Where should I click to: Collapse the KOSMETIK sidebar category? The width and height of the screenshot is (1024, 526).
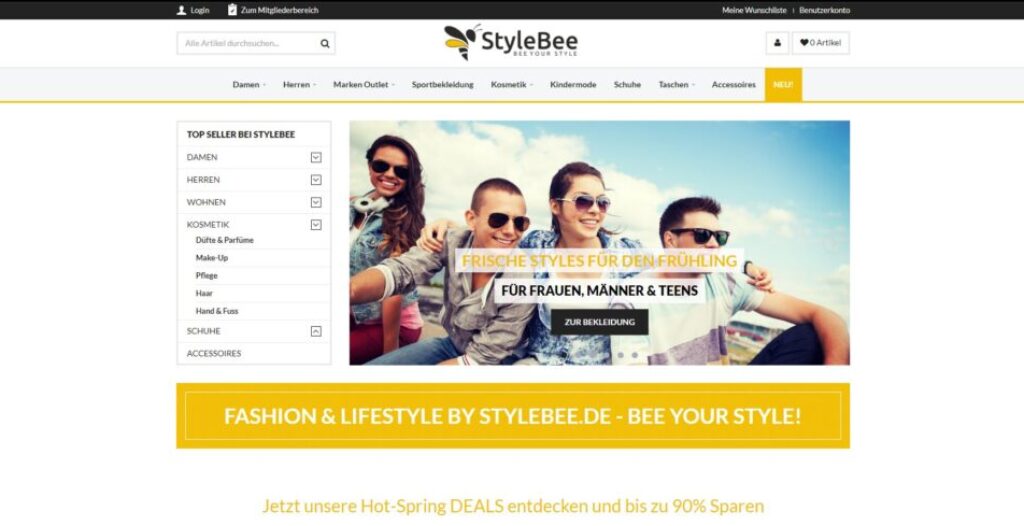316,224
